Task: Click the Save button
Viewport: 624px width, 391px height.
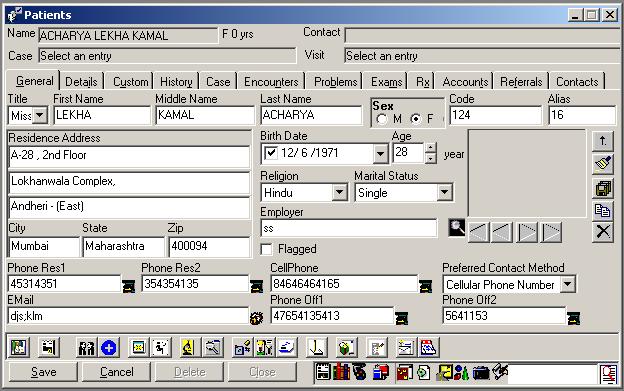Action: pyautogui.click(x=44, y=372)
